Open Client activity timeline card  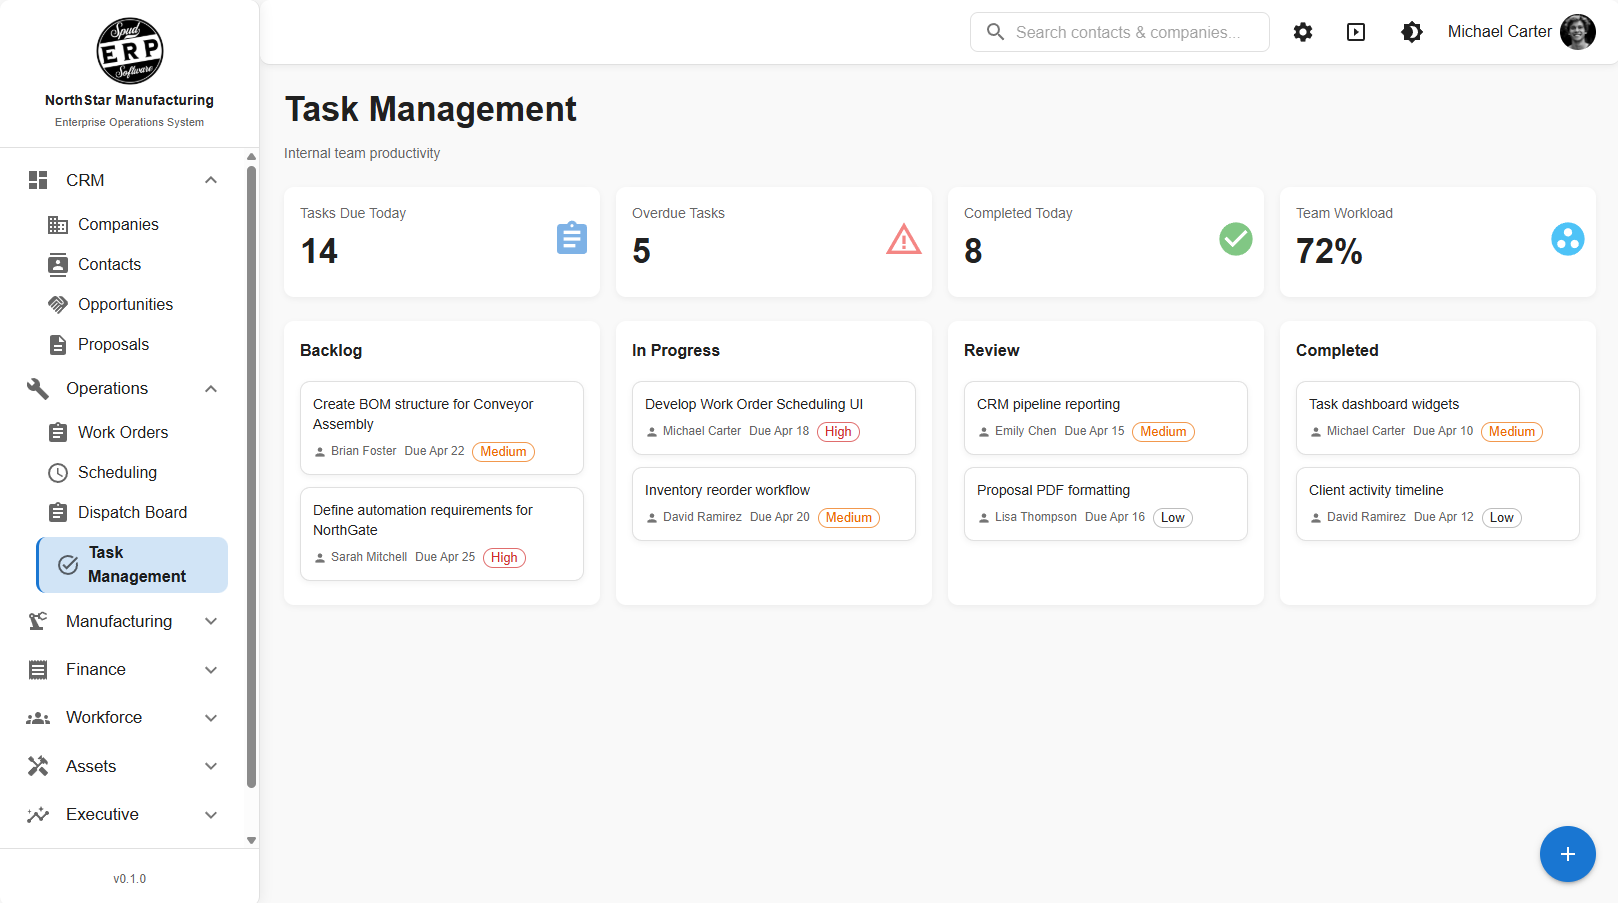(1438, 504)
